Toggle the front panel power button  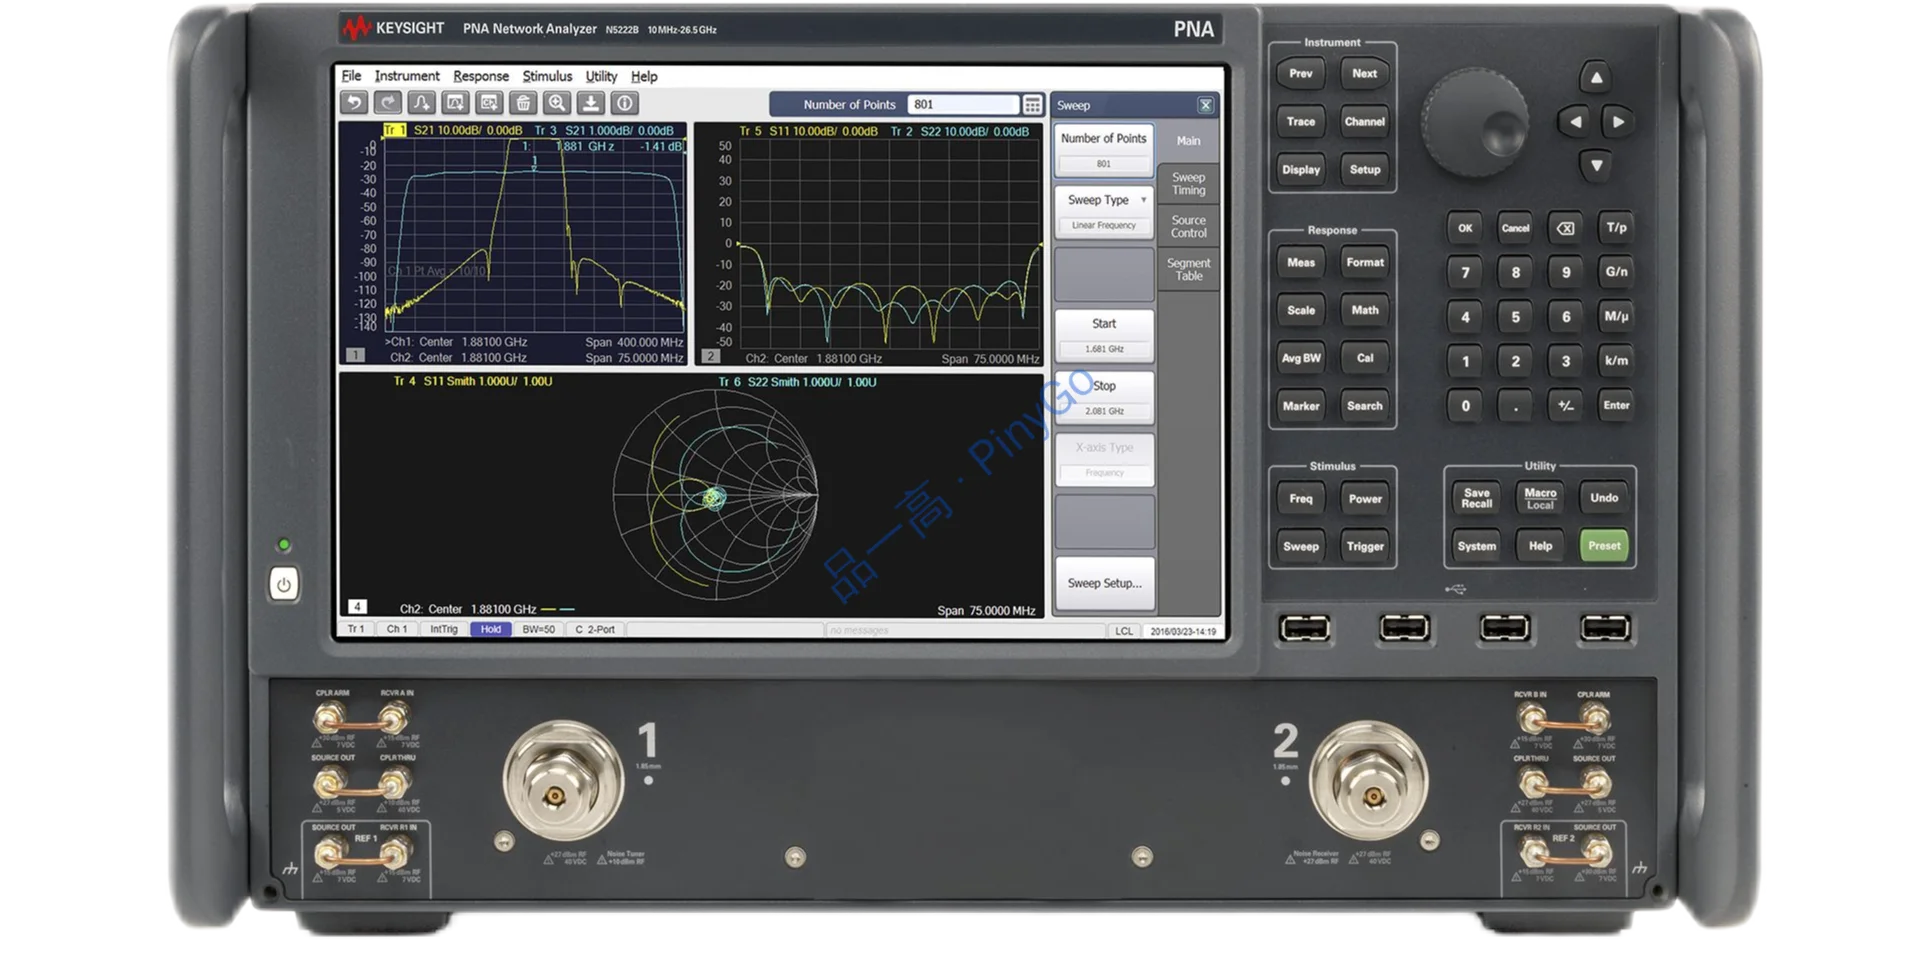tap(283, 584)
